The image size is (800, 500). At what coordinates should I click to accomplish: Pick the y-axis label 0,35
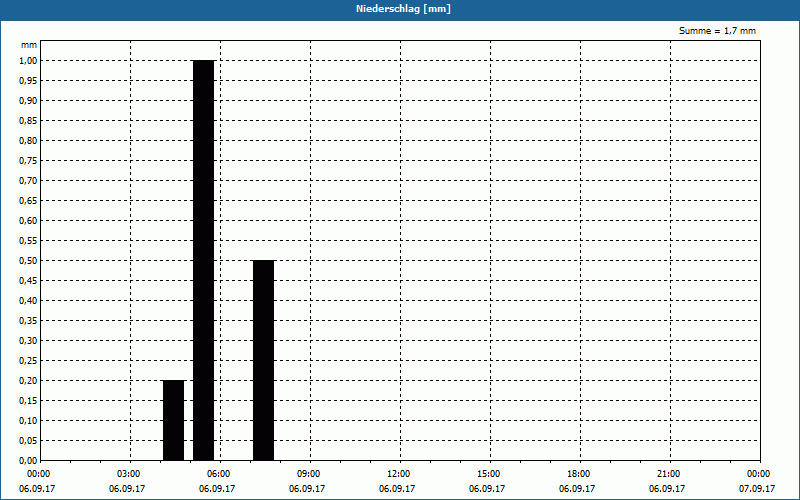[28, 320]
